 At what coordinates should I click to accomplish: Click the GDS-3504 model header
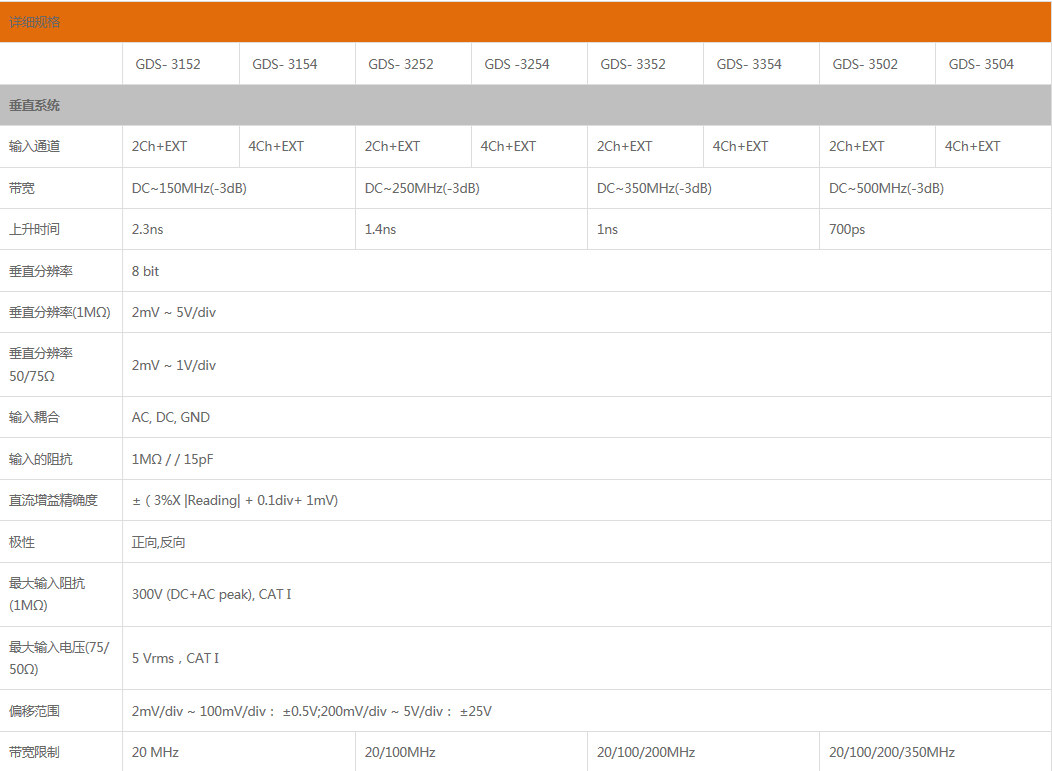coord(981,64)
